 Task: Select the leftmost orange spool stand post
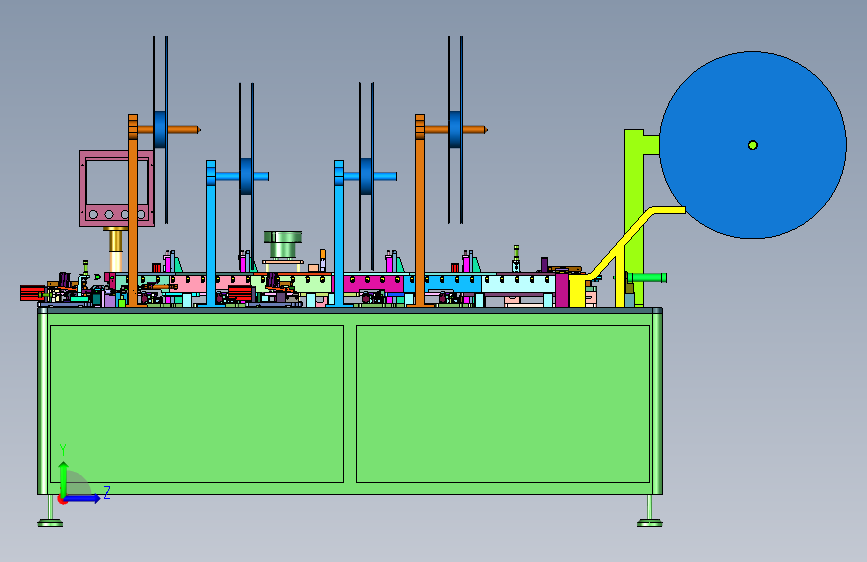coord(133,210)
